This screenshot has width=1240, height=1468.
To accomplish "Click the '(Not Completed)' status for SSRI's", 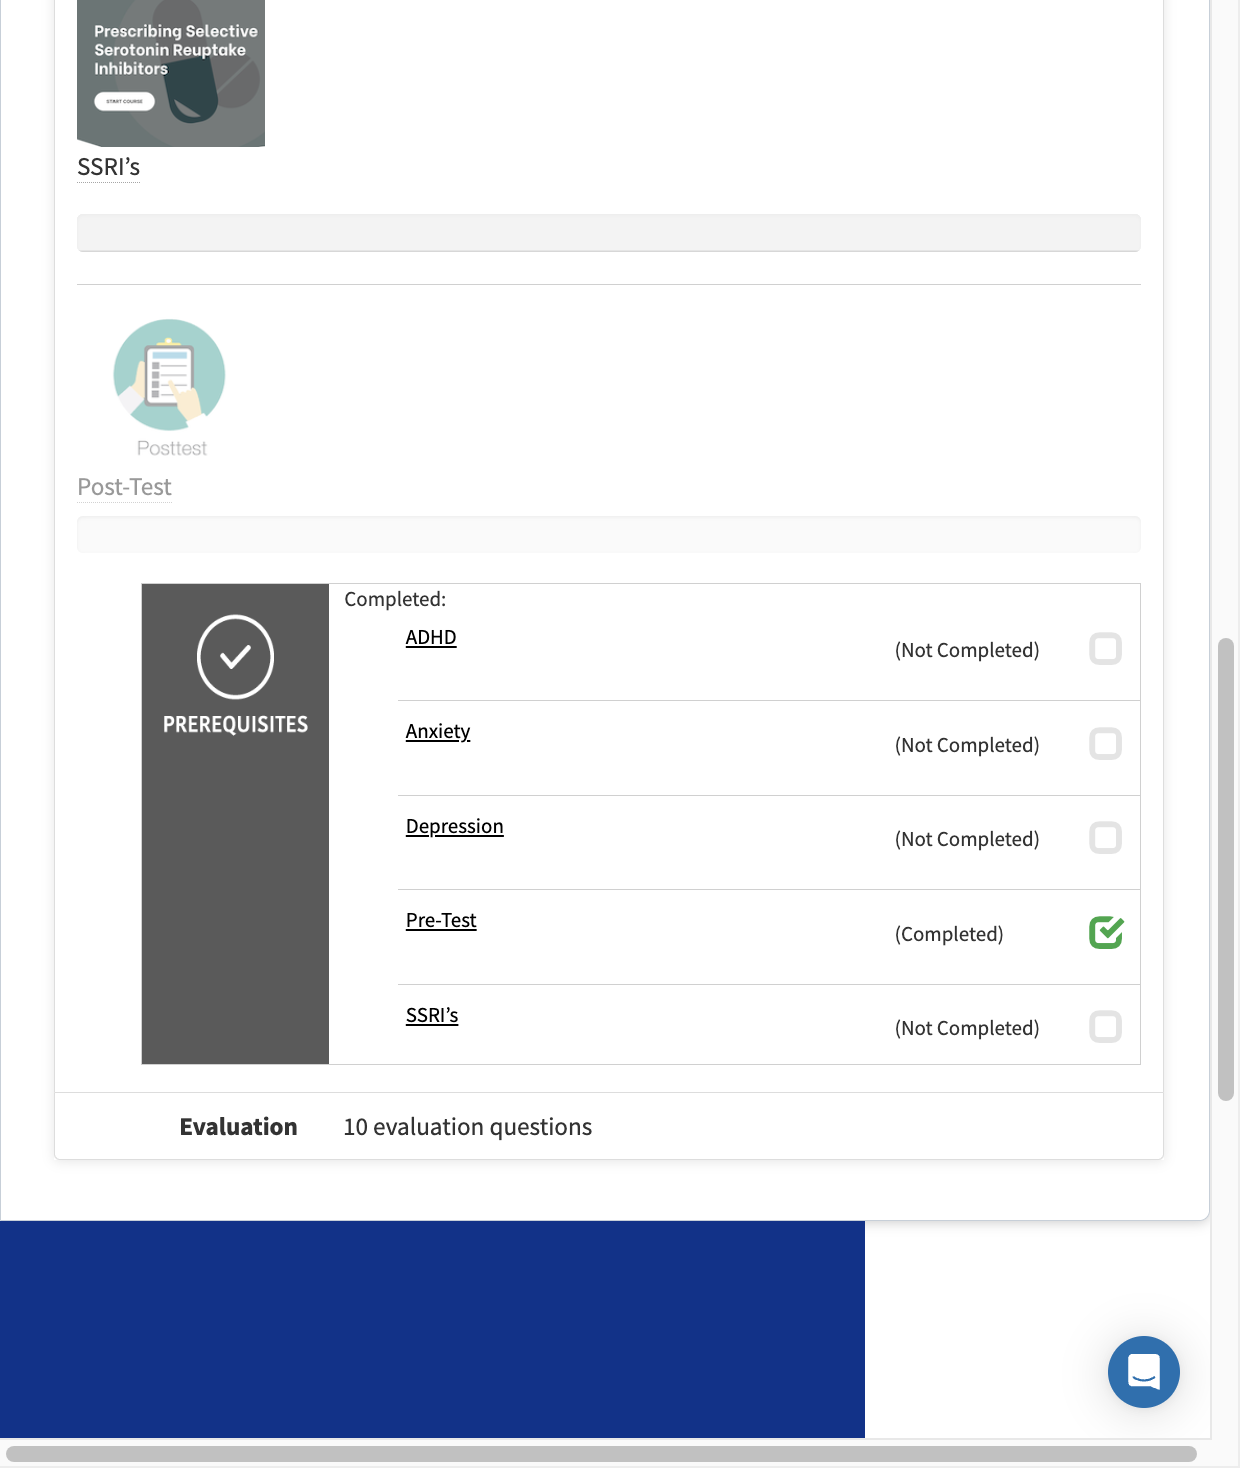I will pyautogui.click(x=967, y=1028).
